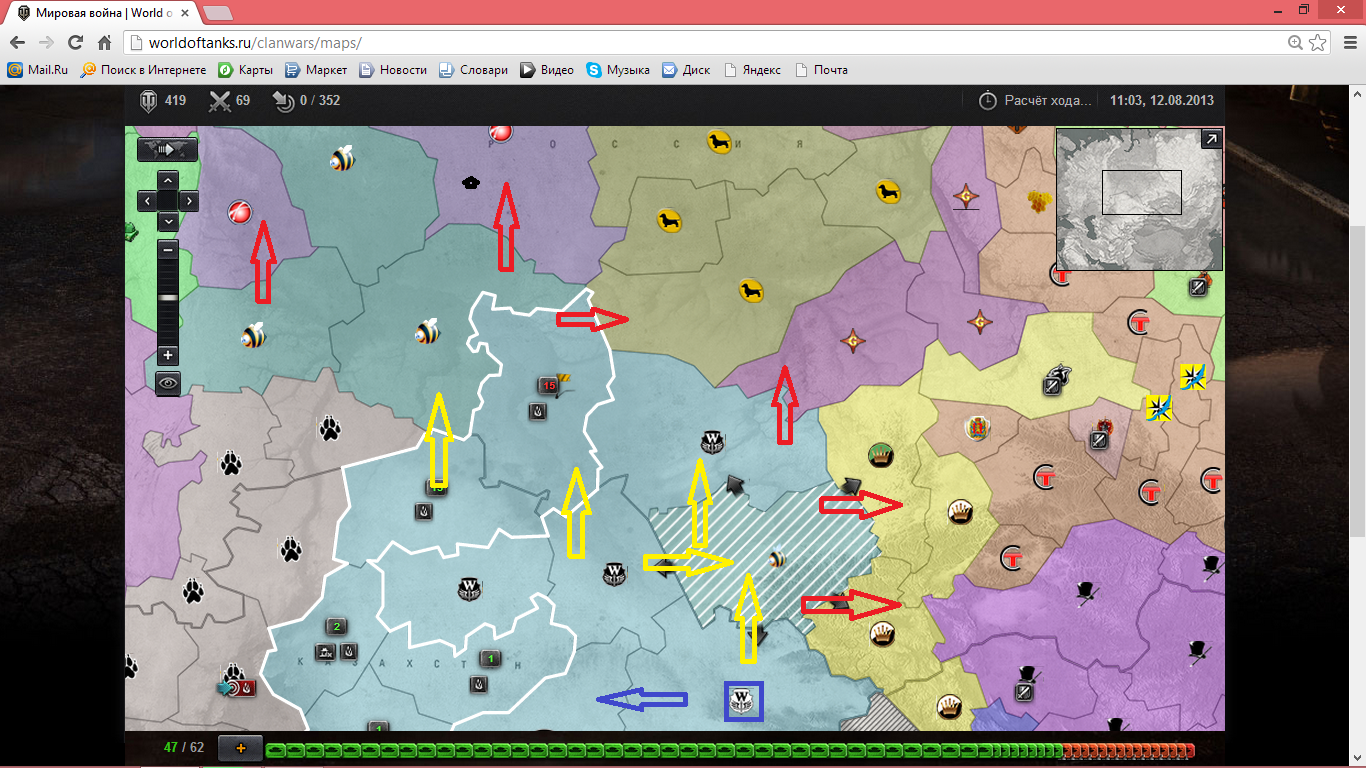Click the zoom magnifier icon in address bar

(1296, 43)
